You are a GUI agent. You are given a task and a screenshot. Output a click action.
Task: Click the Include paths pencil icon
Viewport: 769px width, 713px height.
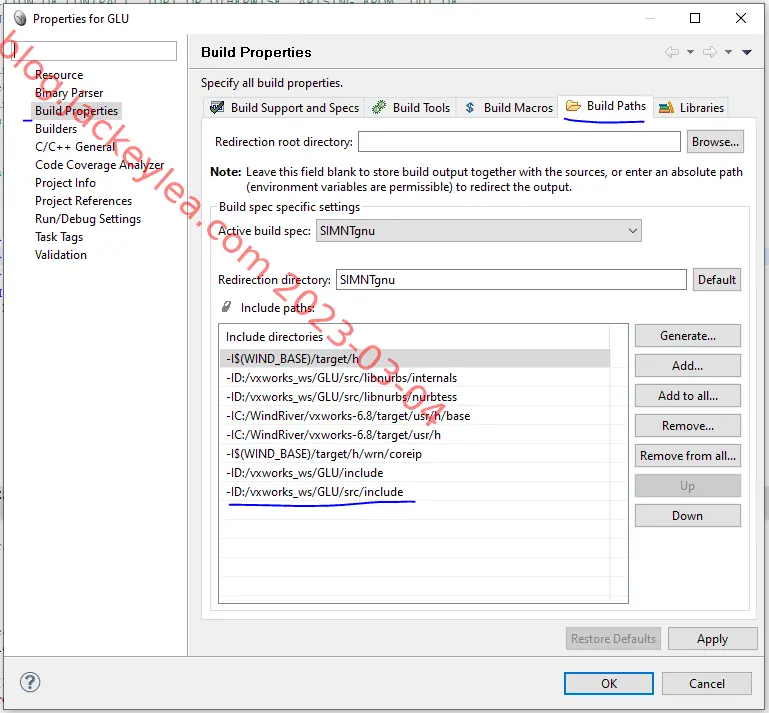pyautogui.click(x=226, y=307)
